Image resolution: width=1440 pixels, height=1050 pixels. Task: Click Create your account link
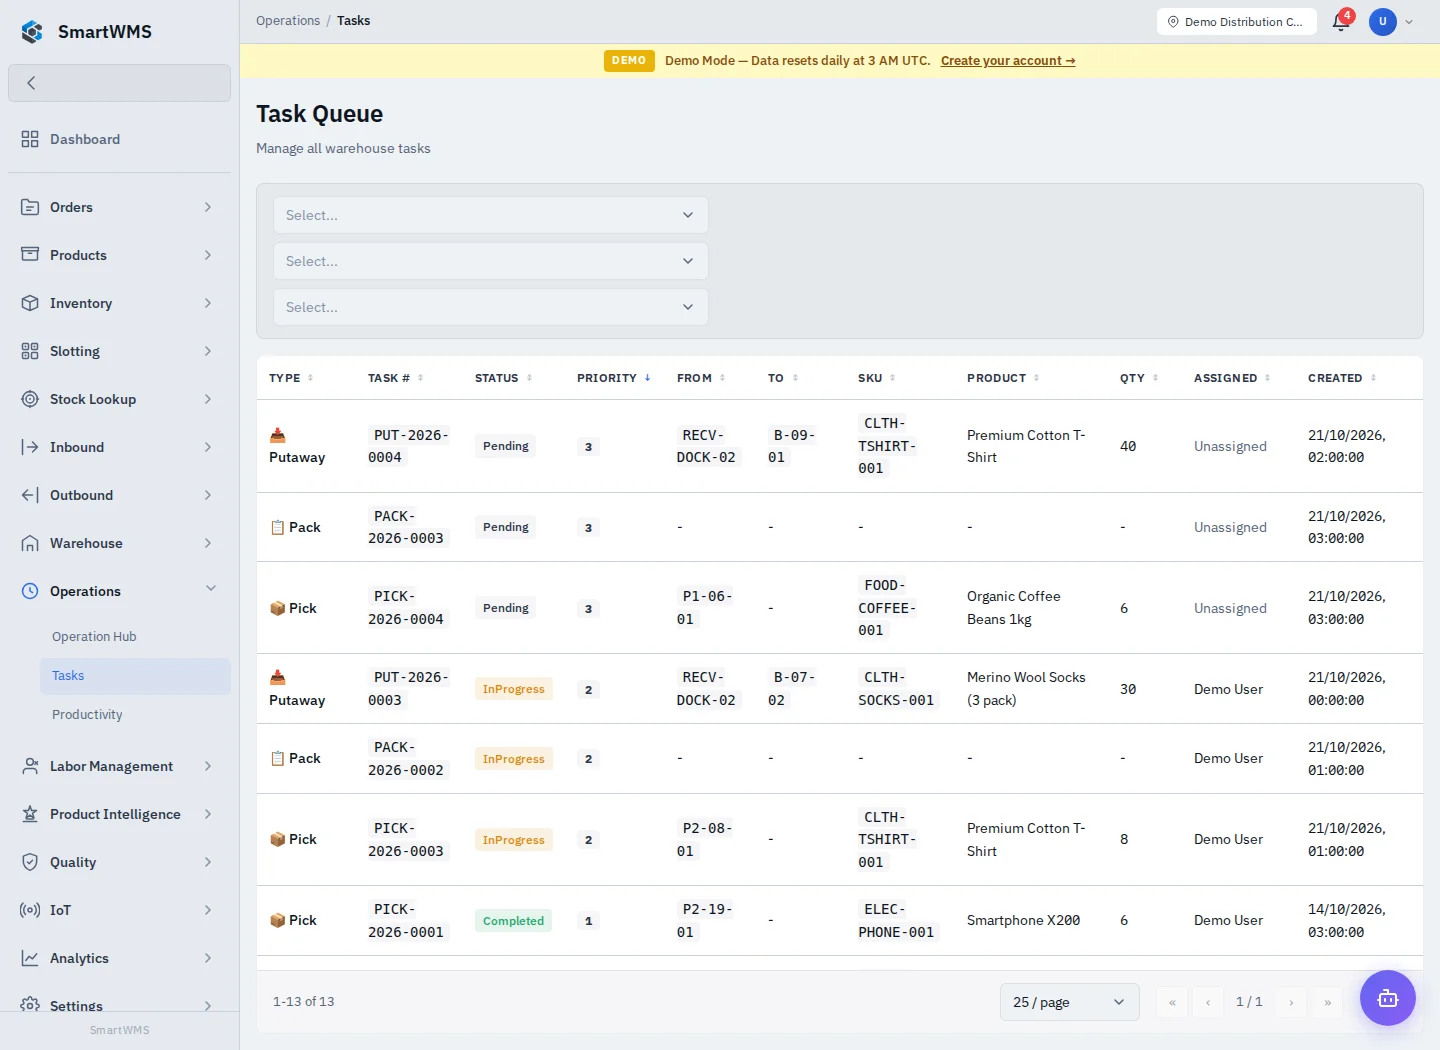(x=1008, y=61)
